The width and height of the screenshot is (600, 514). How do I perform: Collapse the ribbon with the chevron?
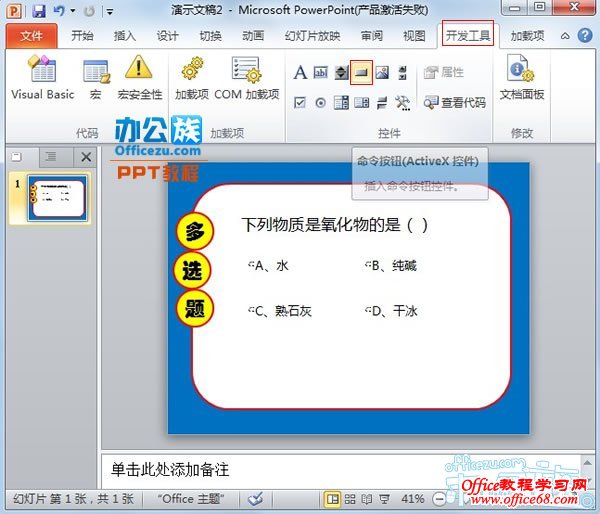click(566, 36)
